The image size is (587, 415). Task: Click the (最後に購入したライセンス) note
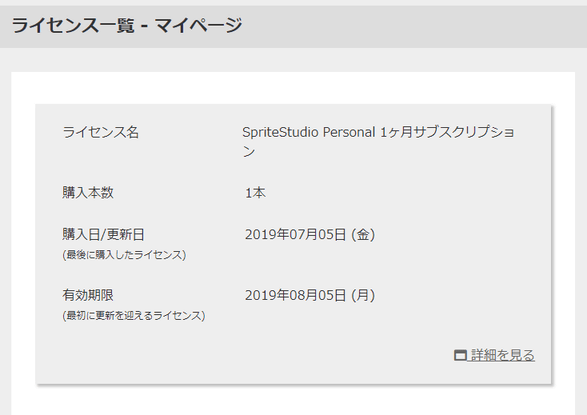click(124, 255)
